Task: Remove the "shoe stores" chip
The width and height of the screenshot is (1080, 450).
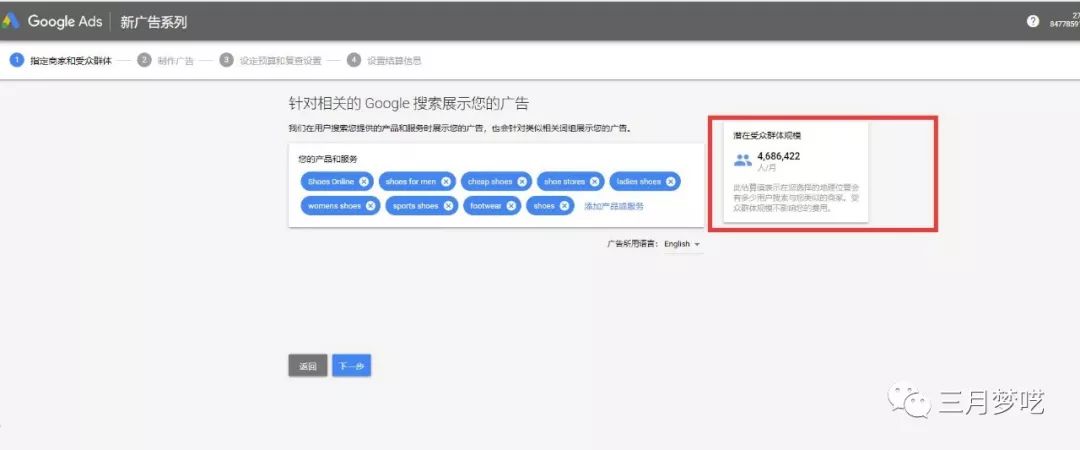Action: click(x=594, y=182)
